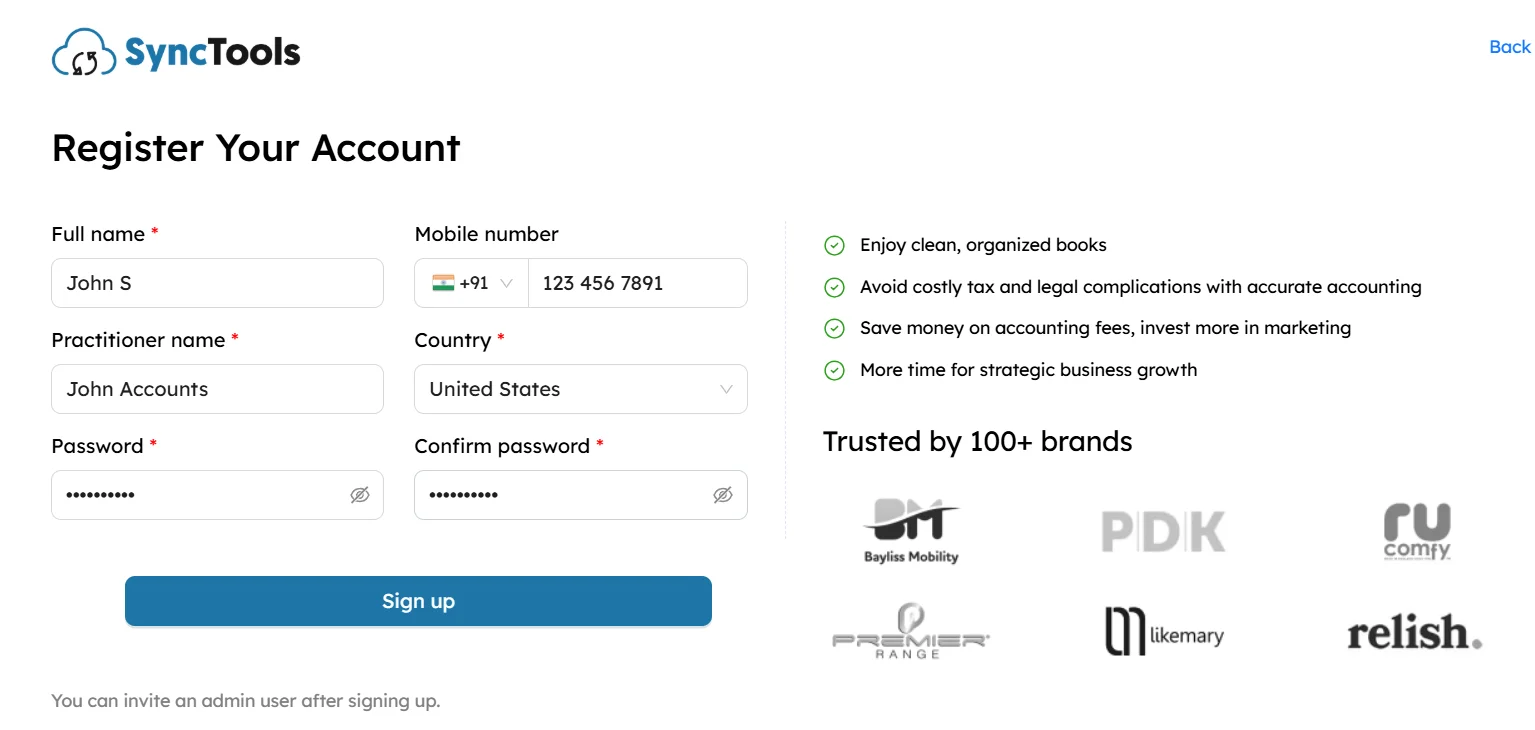1535x730 pixels.
Task: Click the RU Comfy brand logo
Action: (x=1416, y=531)
